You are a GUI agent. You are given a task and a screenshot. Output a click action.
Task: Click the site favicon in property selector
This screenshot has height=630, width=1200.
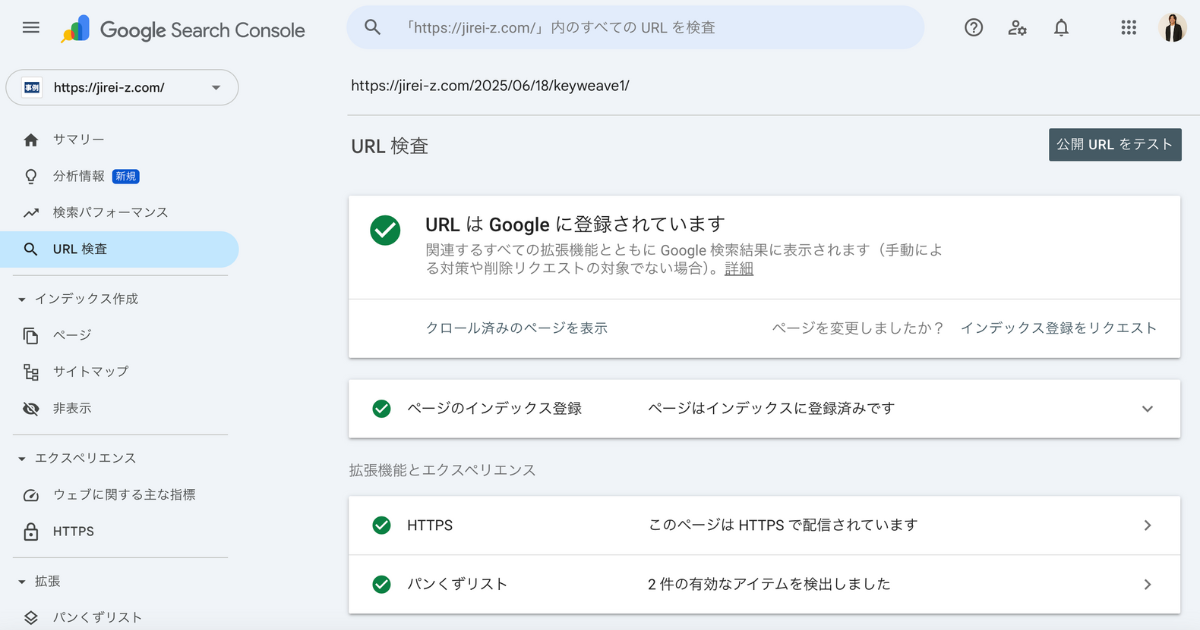32,87
